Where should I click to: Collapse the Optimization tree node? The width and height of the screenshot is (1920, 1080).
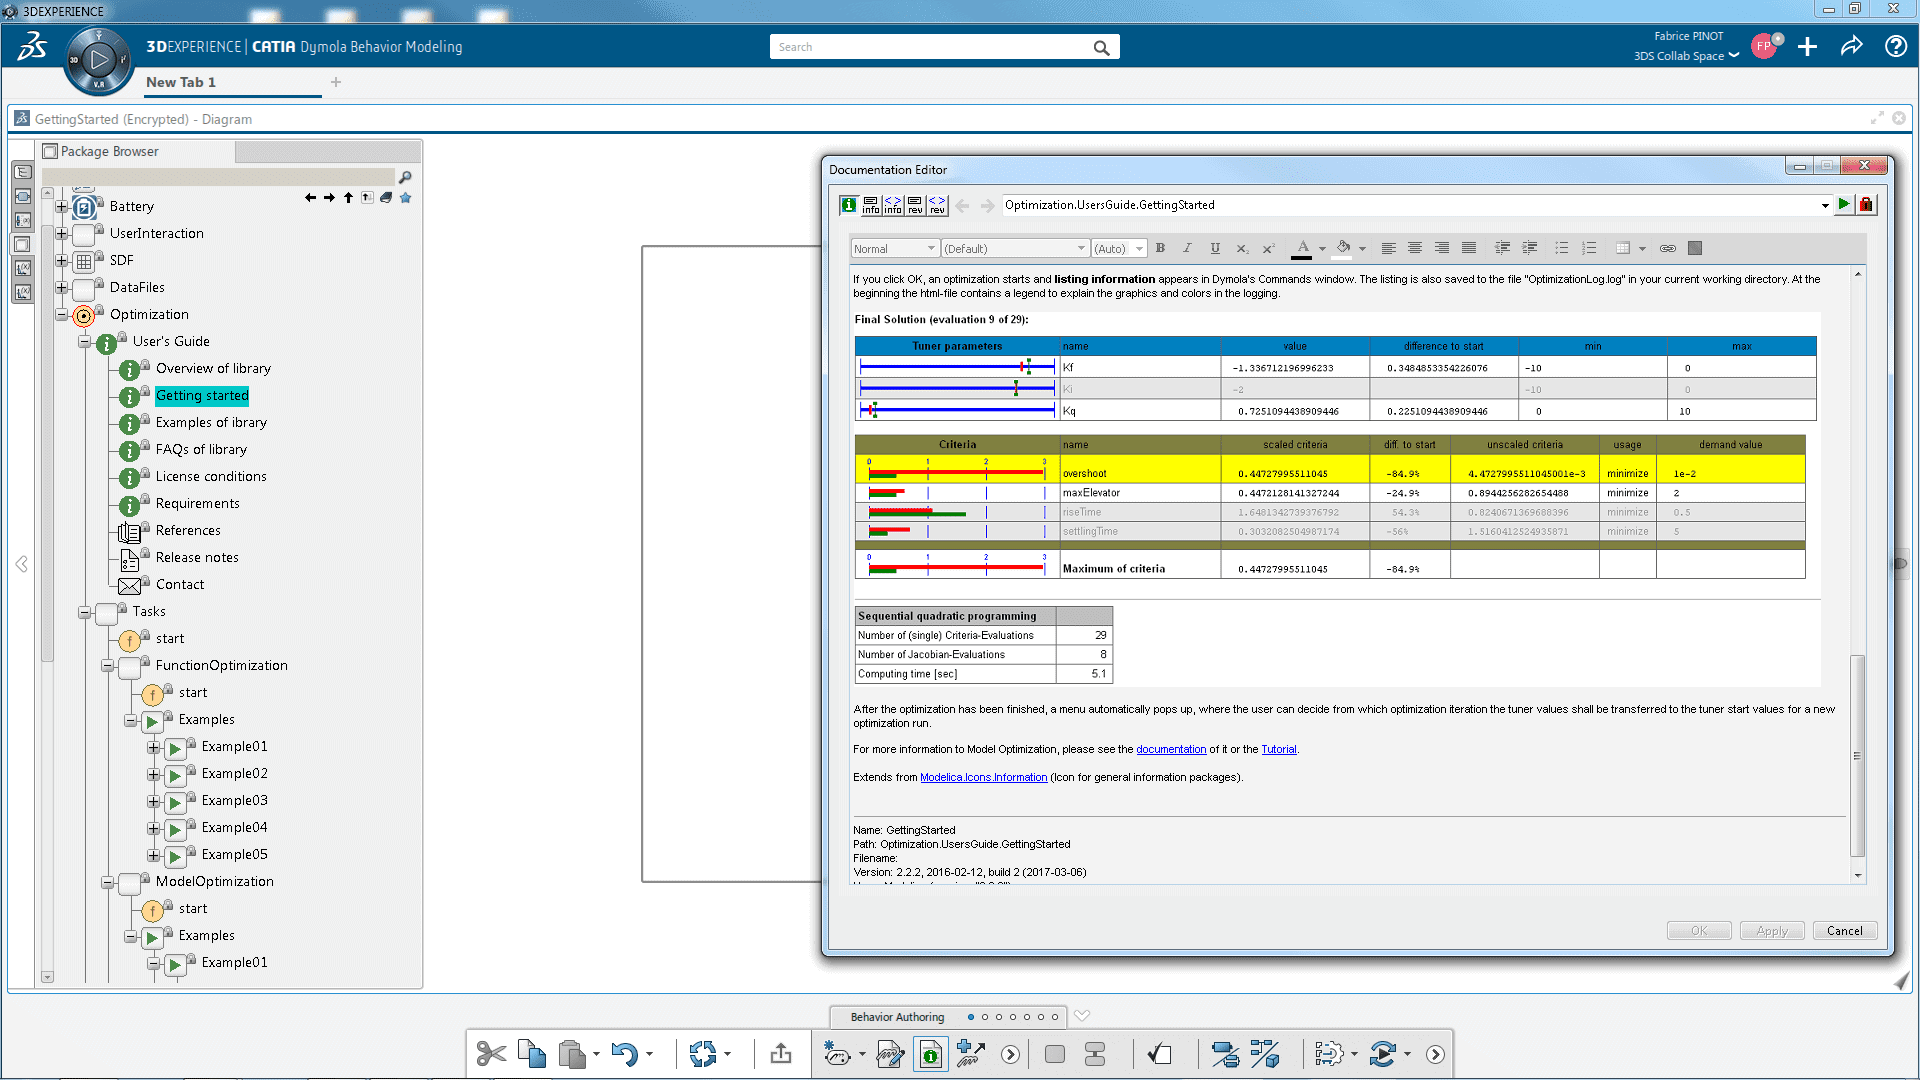62,315
